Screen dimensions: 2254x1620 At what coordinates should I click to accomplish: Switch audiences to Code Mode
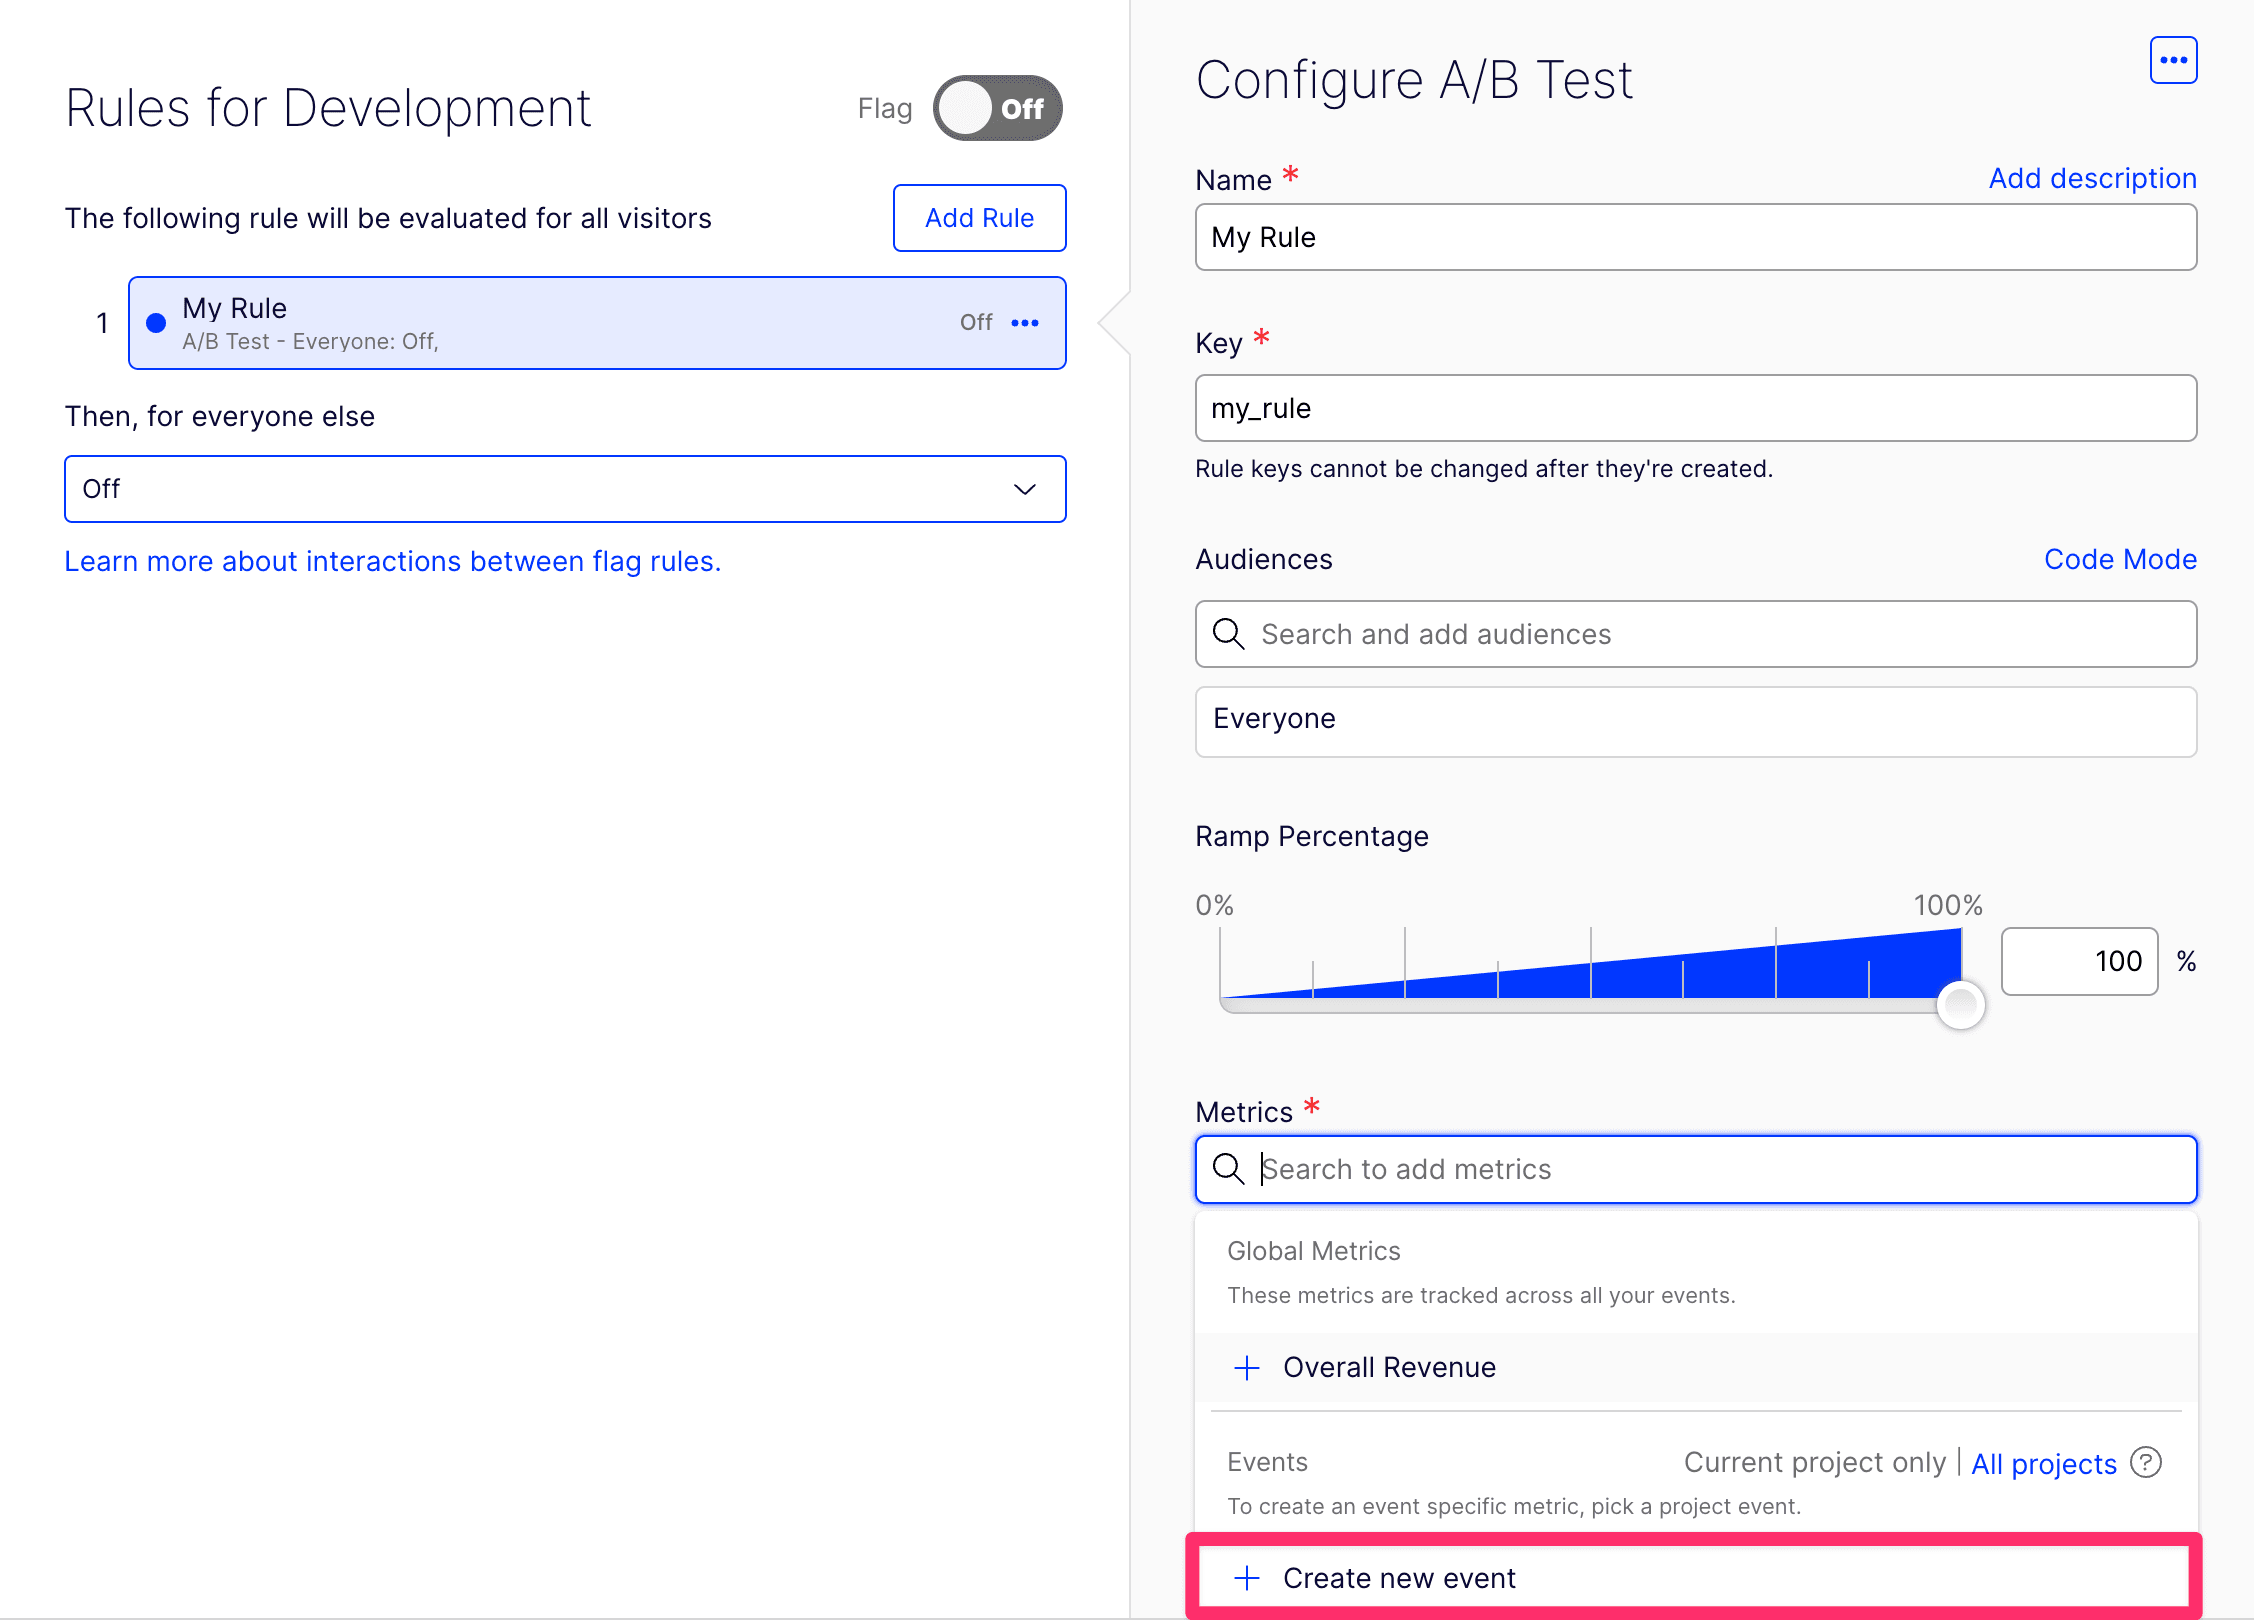click(2119, 559)
